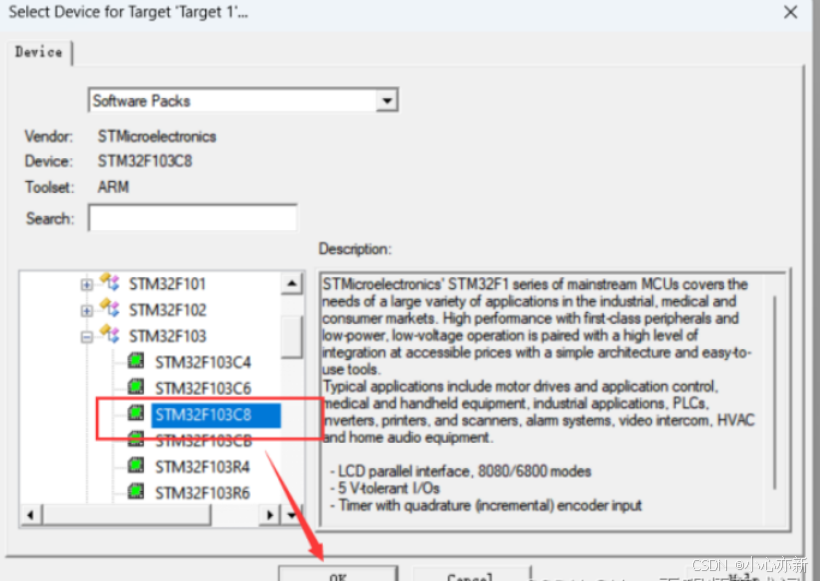Focus the Search input field
The height and width of the screenshot is (581, 820).
192,218
